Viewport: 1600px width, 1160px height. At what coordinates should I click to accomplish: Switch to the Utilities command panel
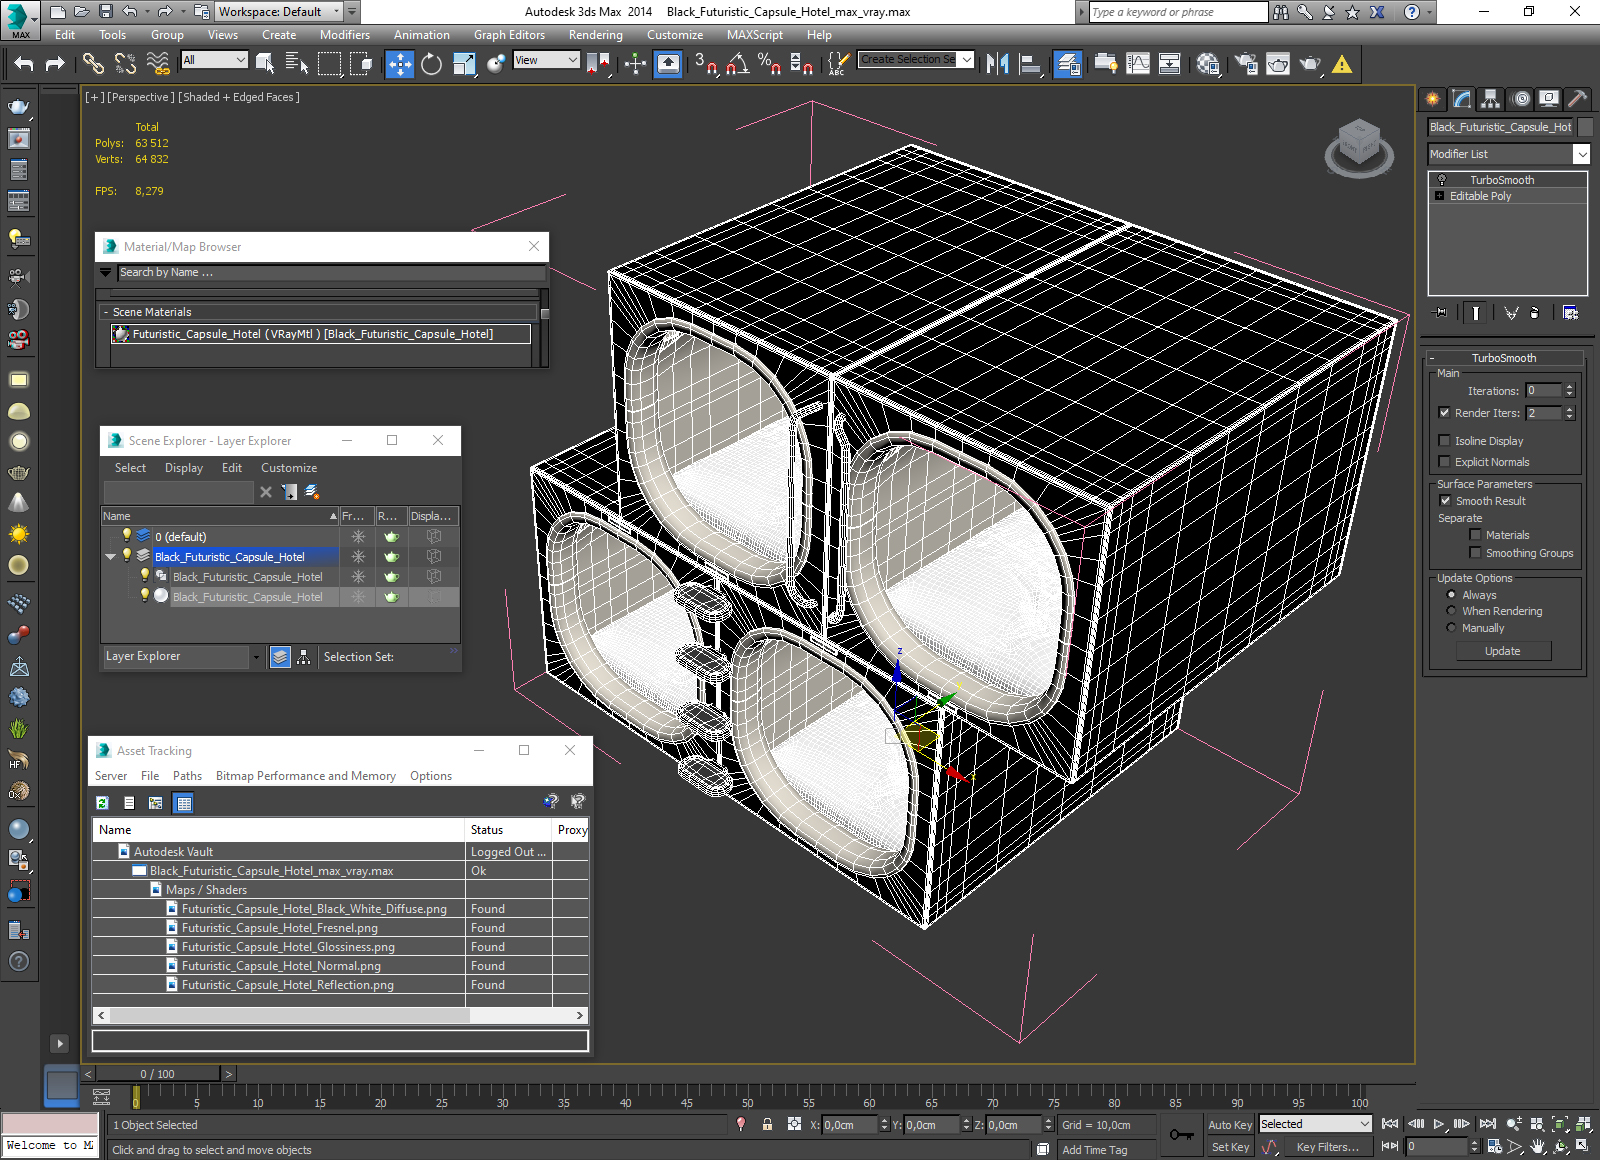1578,98
